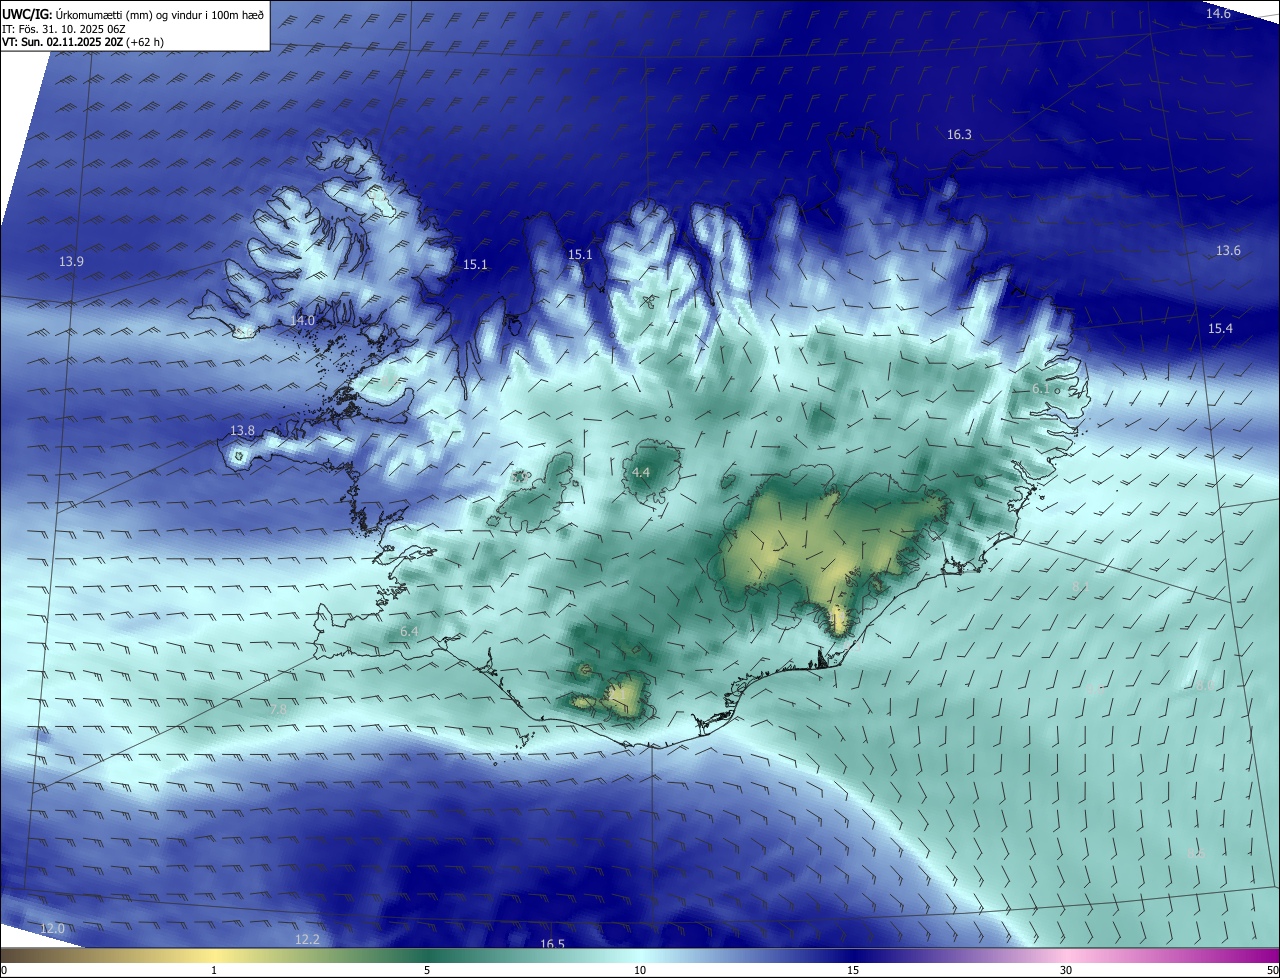This screenshot has height=978, width=1280.
Task: Click the colour scale tick label 30
Action: coord(1066,971)
